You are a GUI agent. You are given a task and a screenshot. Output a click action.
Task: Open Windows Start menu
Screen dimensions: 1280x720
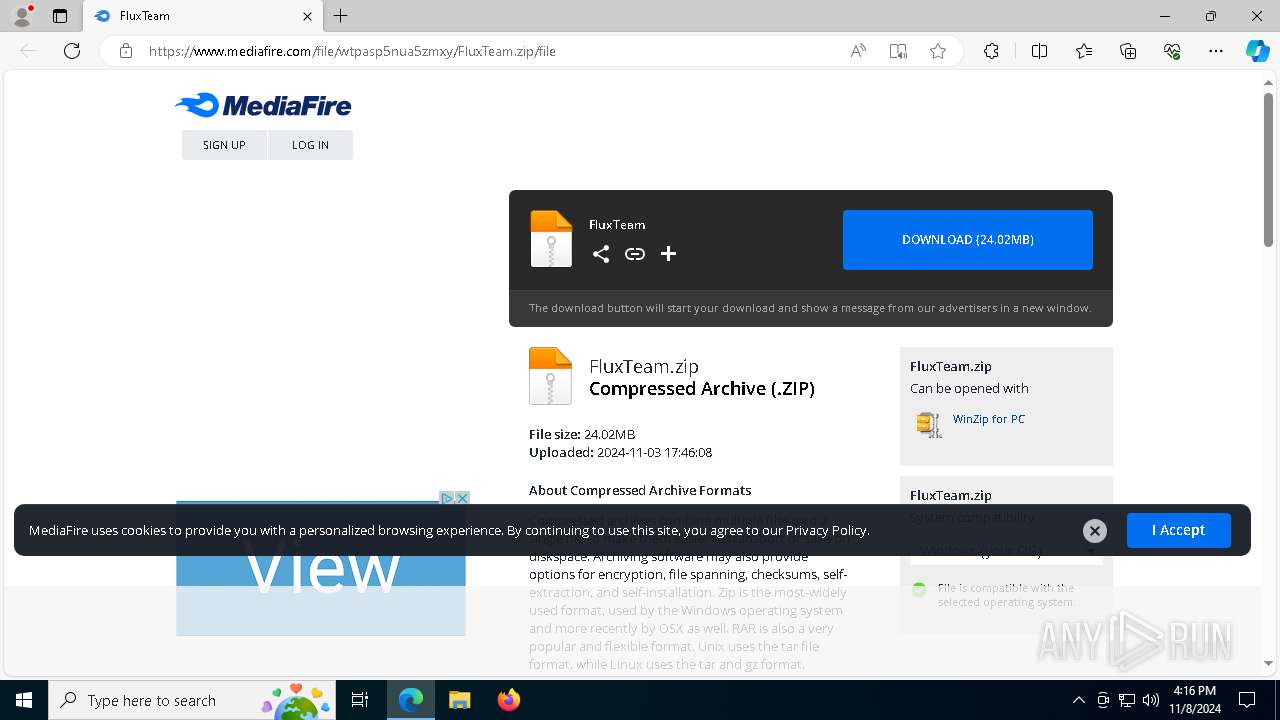pyautogui.click(x=24, y=700)
